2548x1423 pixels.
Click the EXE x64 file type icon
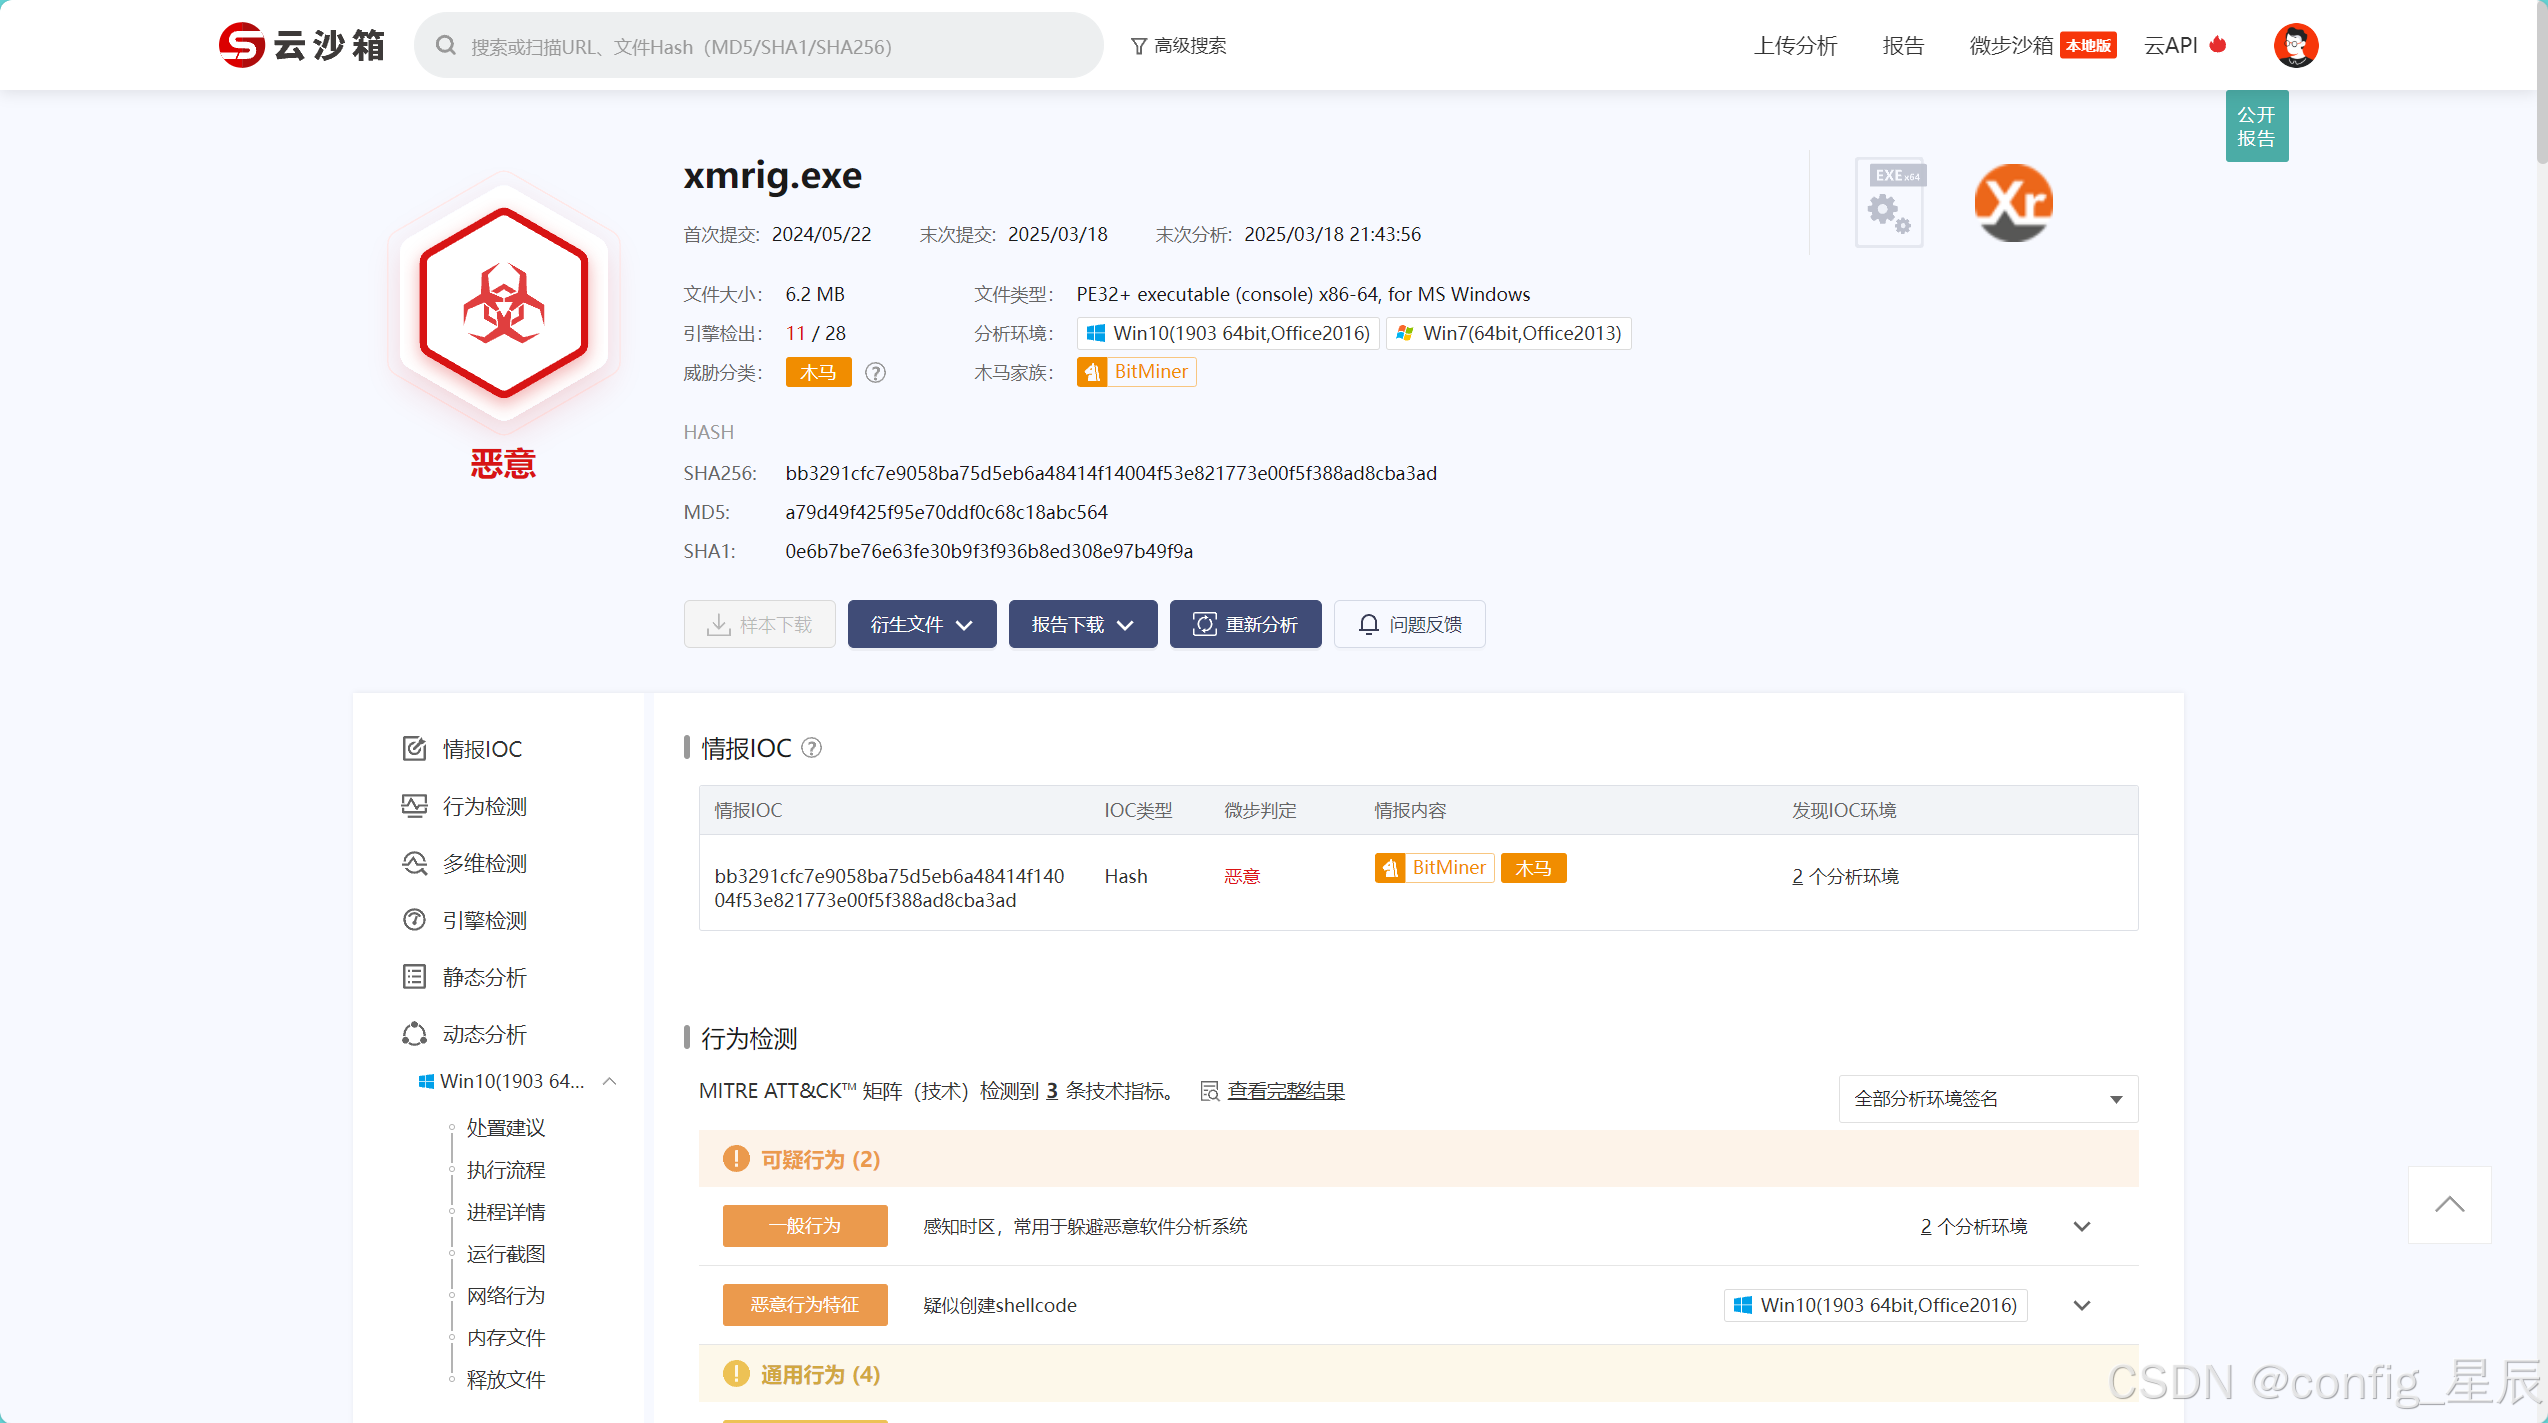tap(1890, 203)
